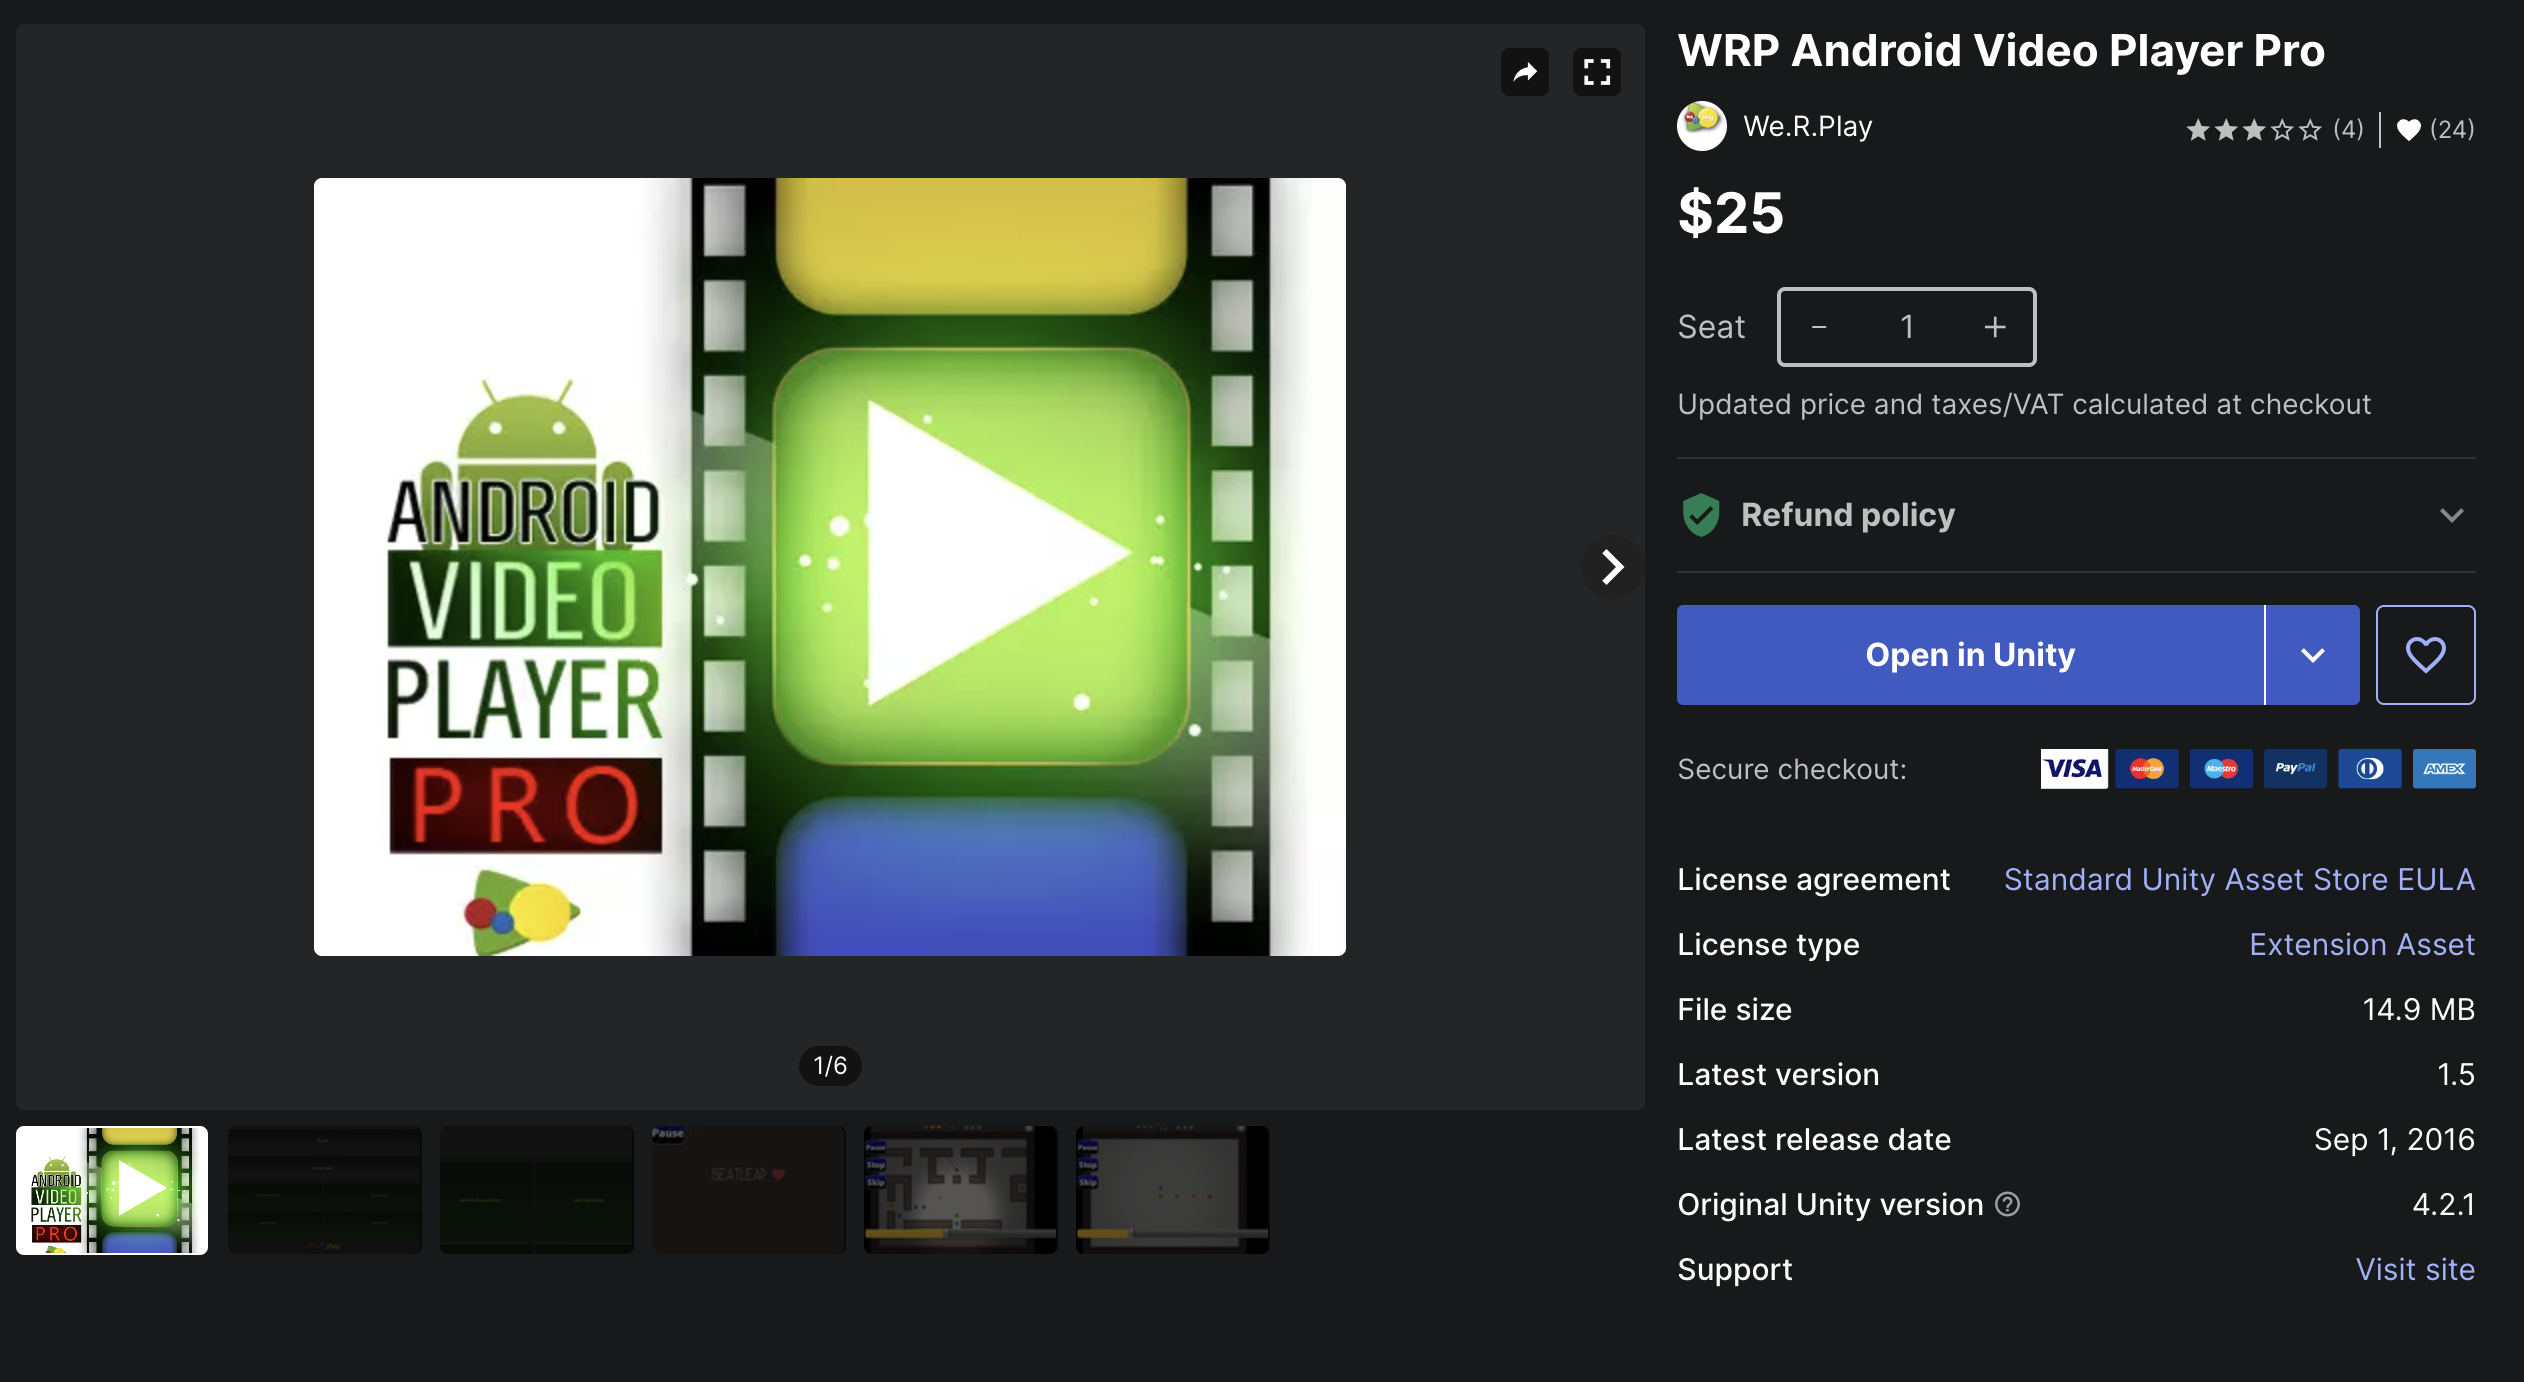Open the We.R.Play publisher page

(x=1808, y=126)
